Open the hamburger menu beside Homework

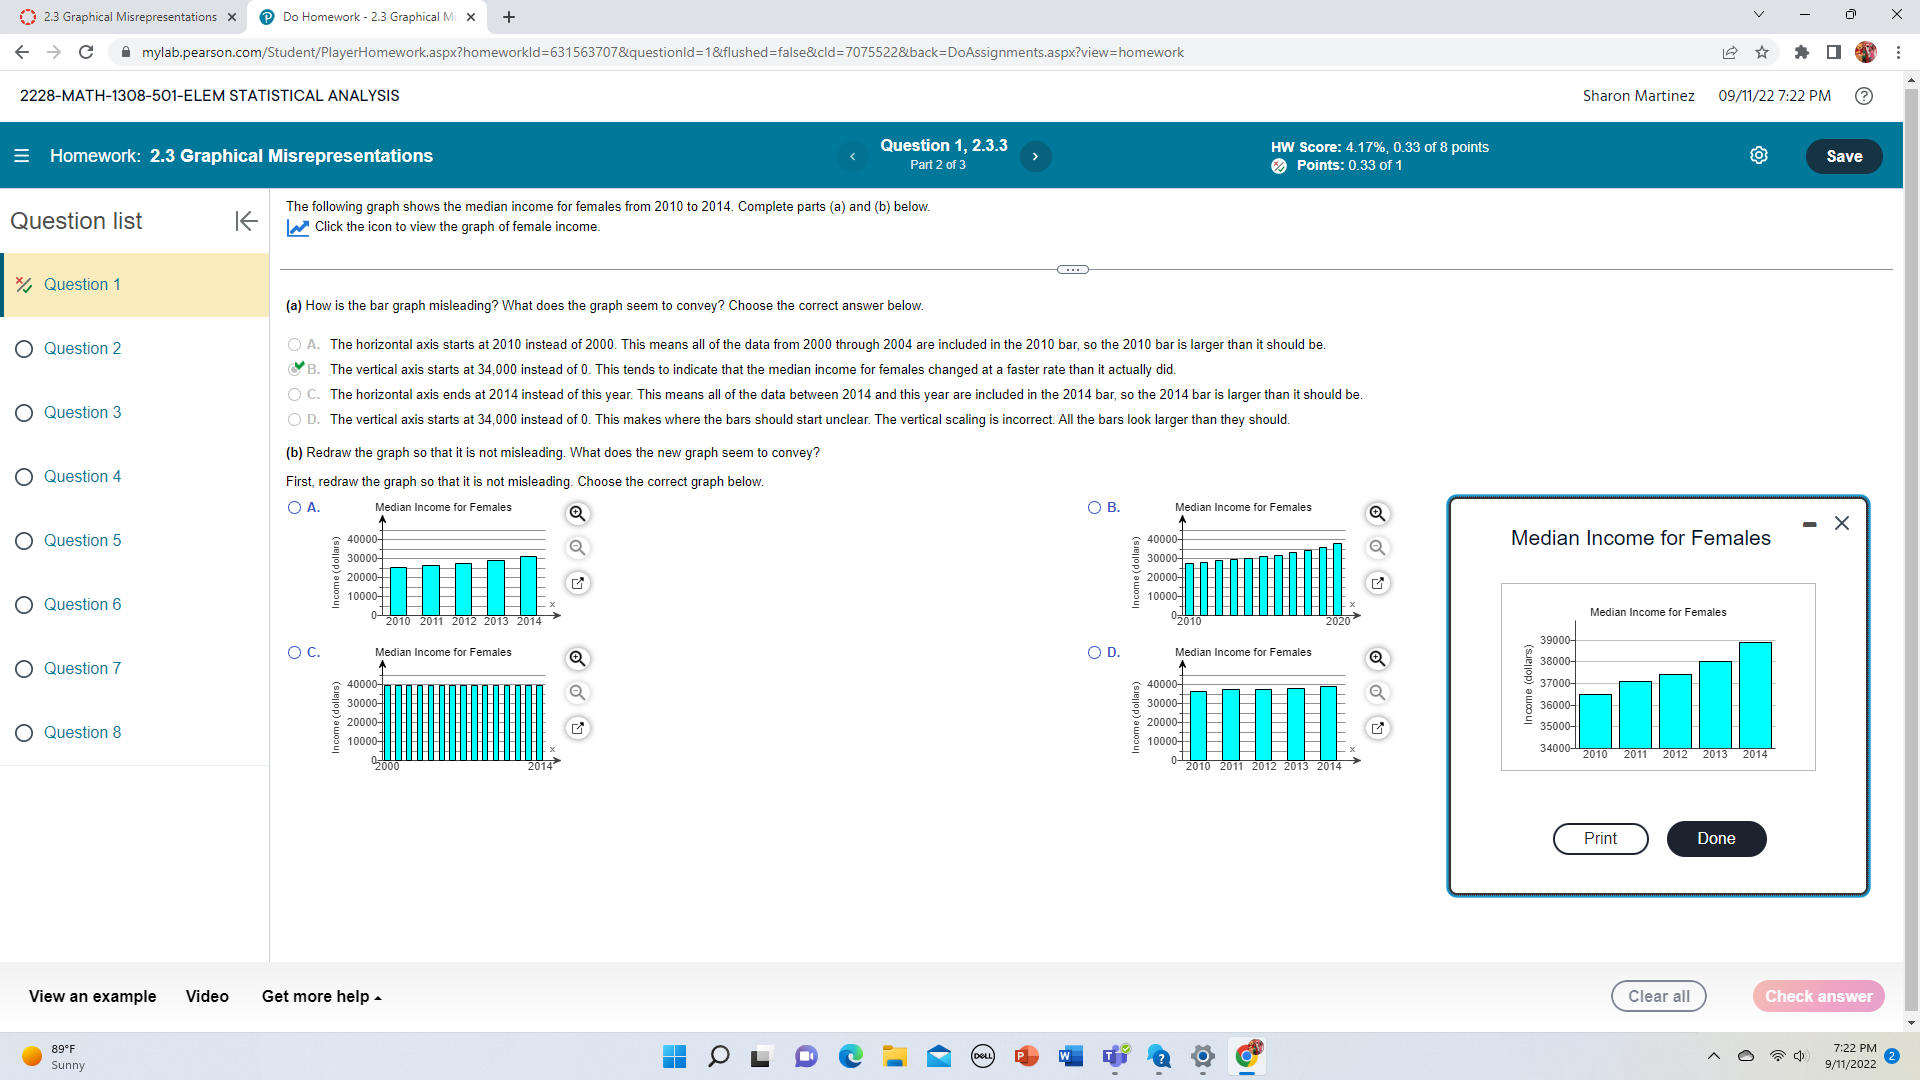pyautogui.click(x=20, y=156)
